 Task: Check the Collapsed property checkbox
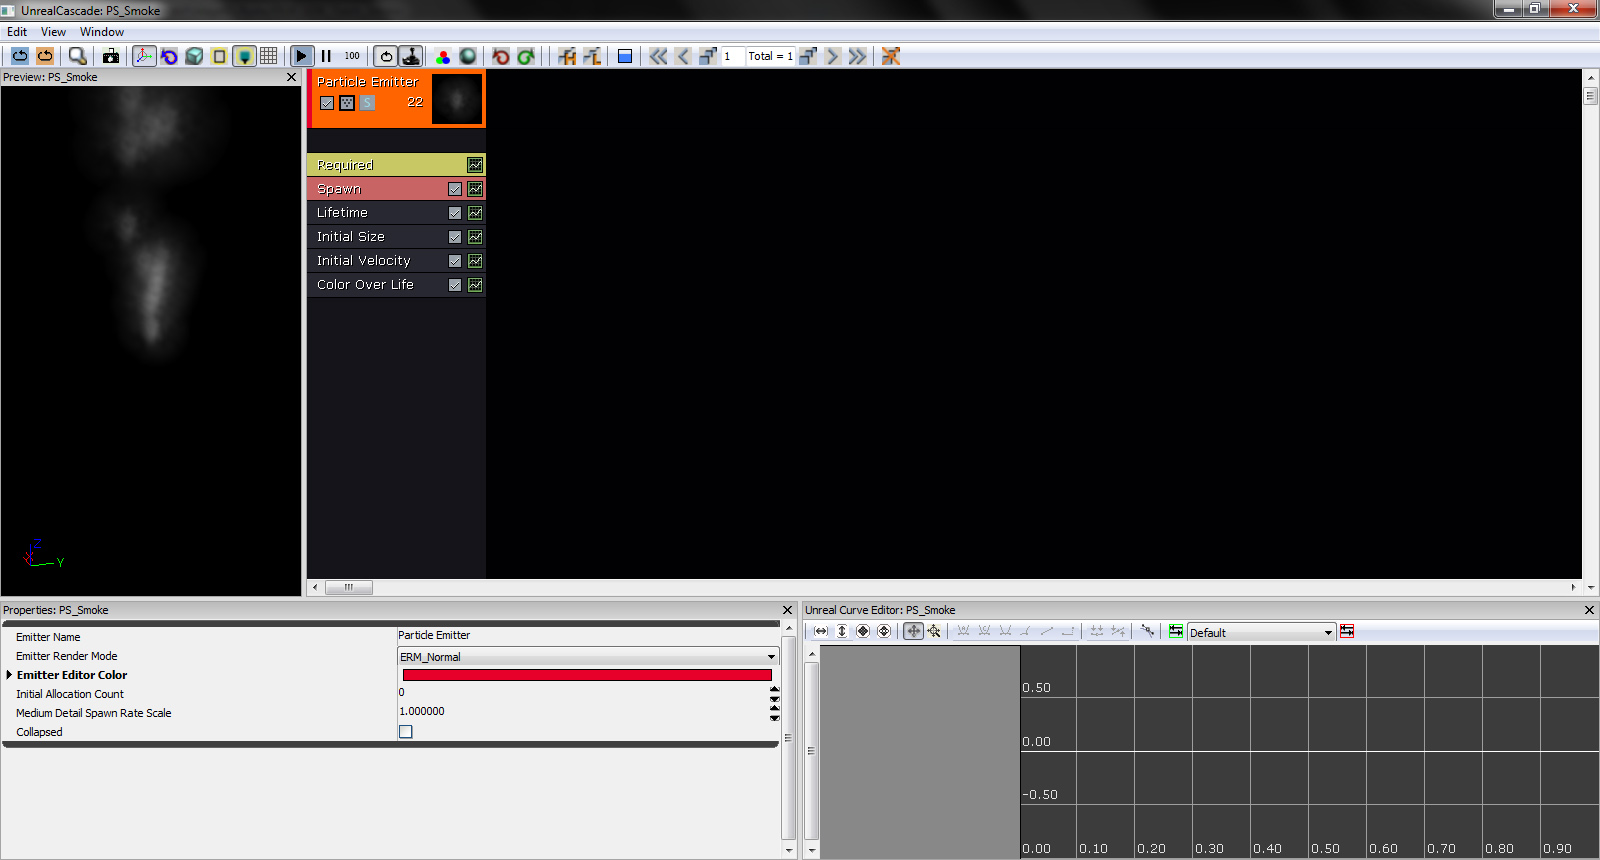click(x=406, y=732)
